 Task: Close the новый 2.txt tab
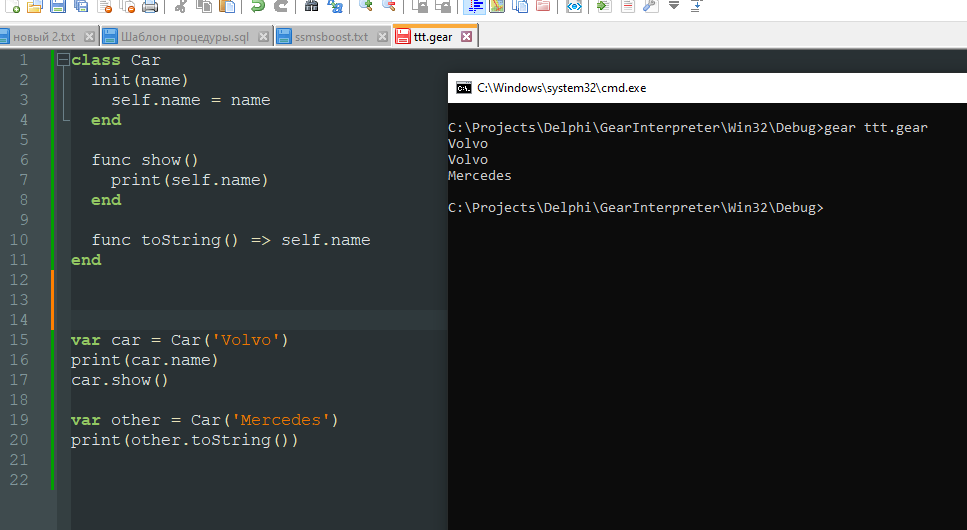click(89, 36)
